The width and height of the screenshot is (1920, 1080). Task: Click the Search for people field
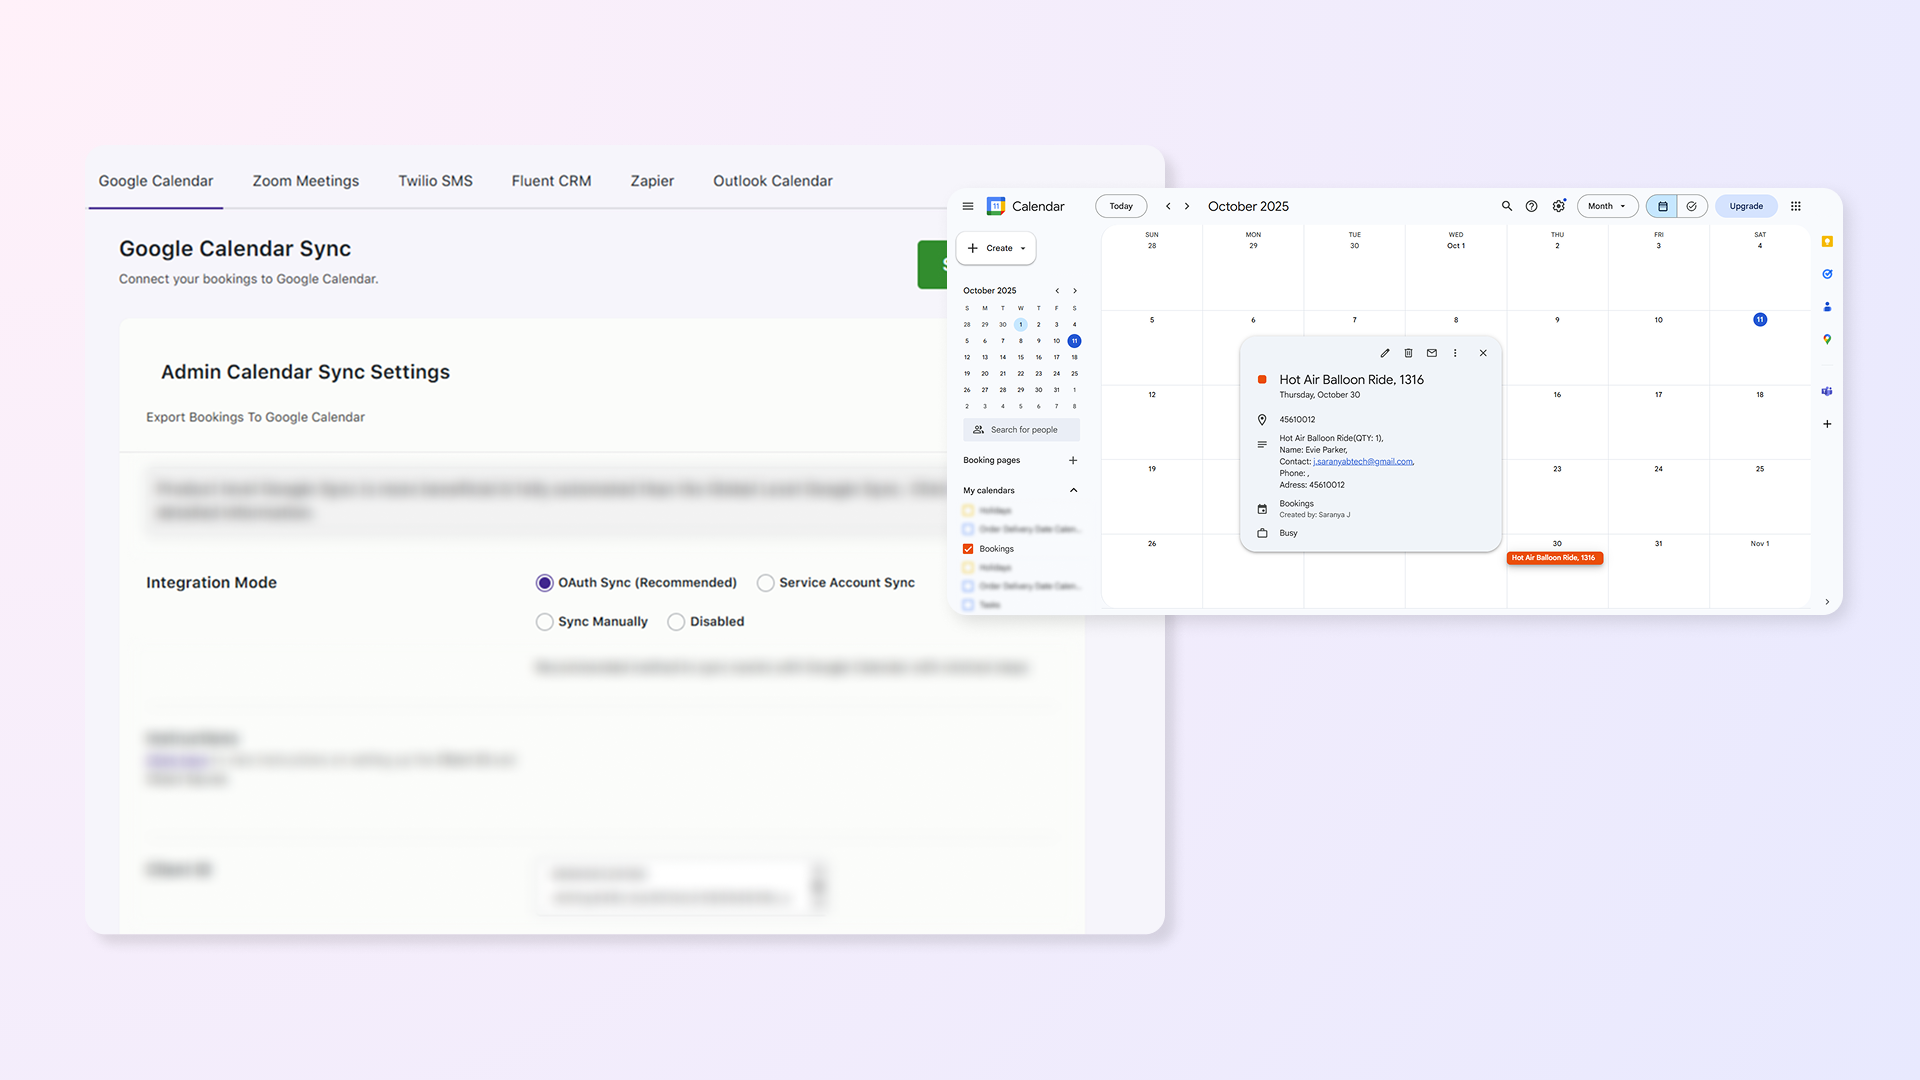[1022, 430]
